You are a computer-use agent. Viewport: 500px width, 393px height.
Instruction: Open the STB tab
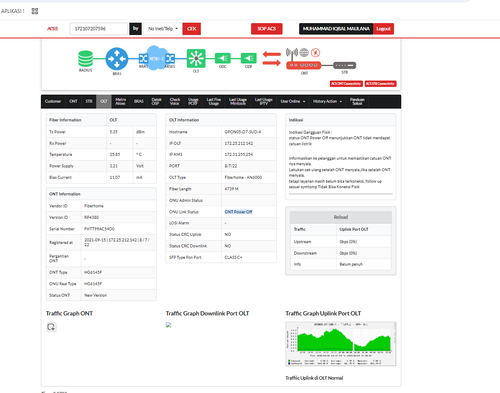(x=89, y=101)
